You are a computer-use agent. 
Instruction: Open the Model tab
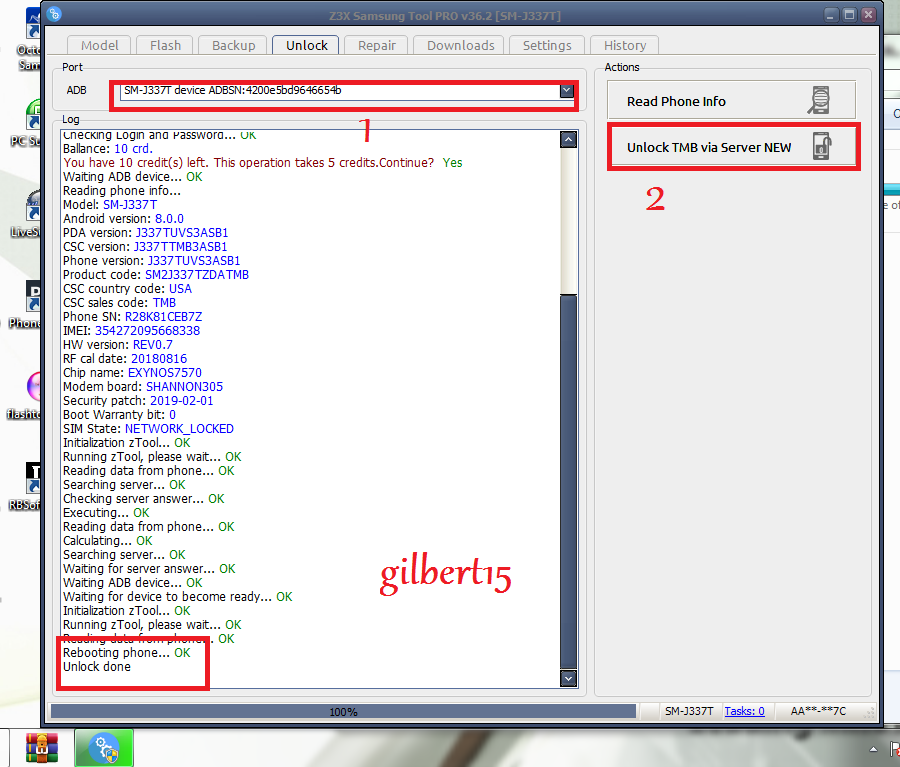click(99, 45)
